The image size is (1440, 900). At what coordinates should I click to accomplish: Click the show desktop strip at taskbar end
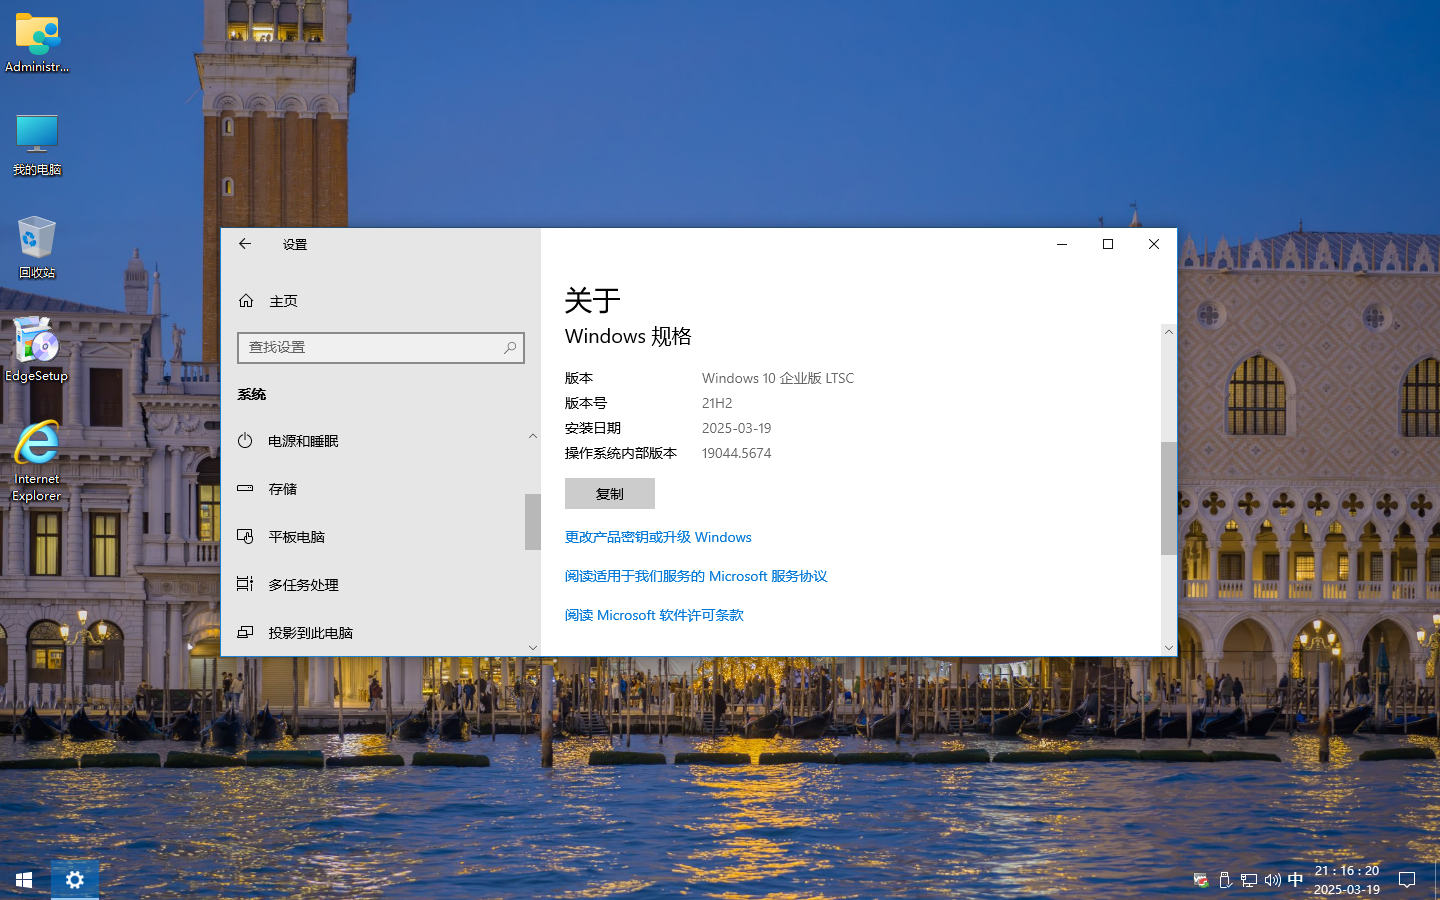[1437, 880]
